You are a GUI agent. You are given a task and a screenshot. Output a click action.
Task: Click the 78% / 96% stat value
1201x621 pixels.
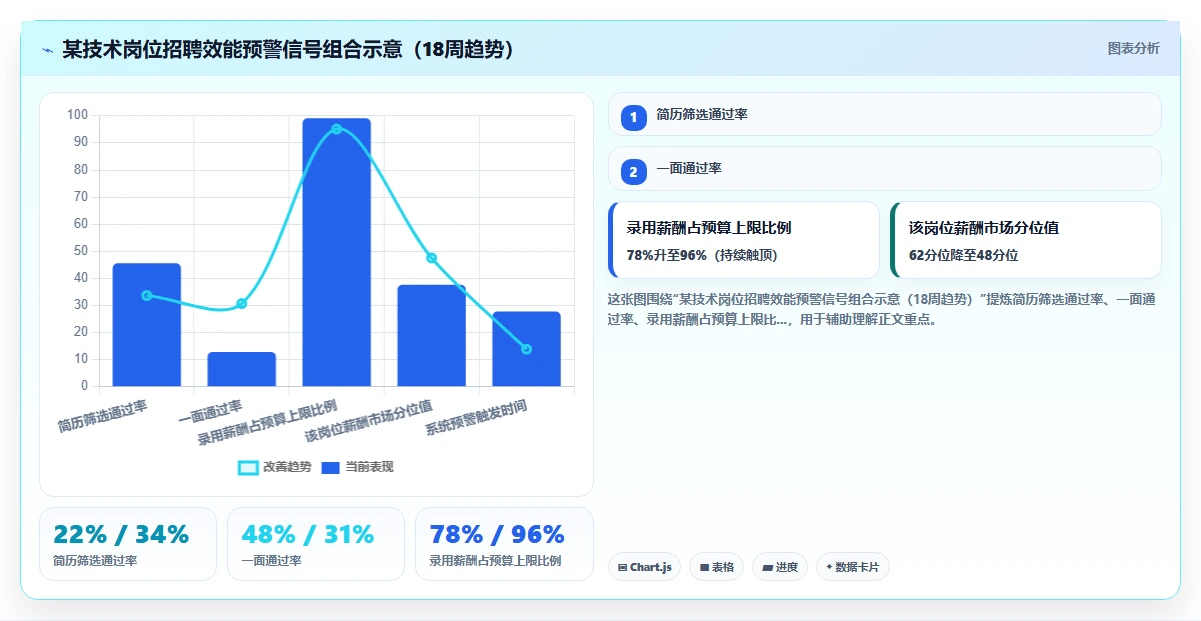(x=497, y=535)
